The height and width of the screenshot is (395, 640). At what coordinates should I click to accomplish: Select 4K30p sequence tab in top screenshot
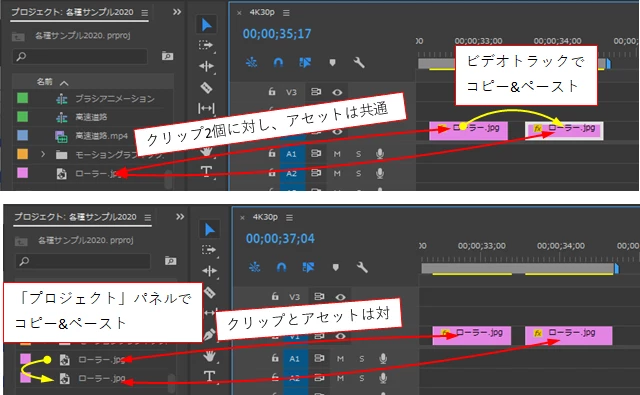tap(262, 12)
